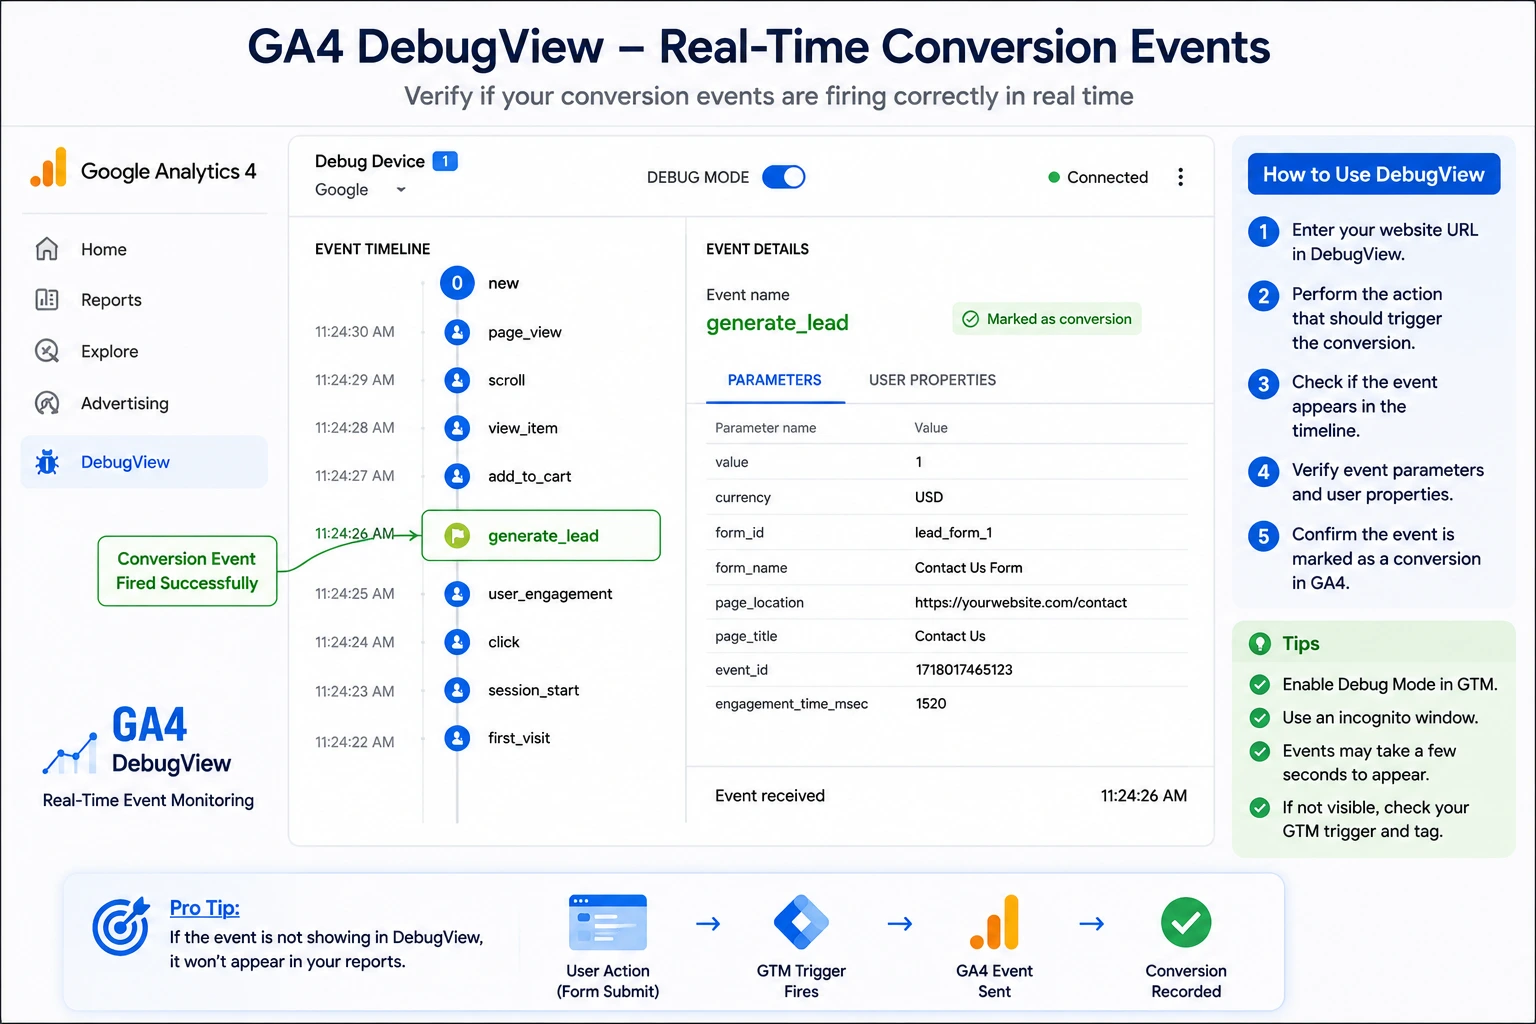
Task: Expand the Google debug device dropdown
Action: click(361, 190)
